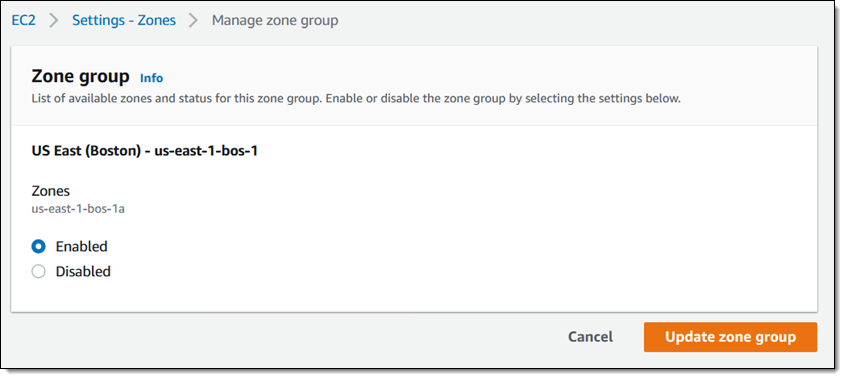Click the Disabled option label
Viewport: 845px width, 379px height.
click(83, 271)
